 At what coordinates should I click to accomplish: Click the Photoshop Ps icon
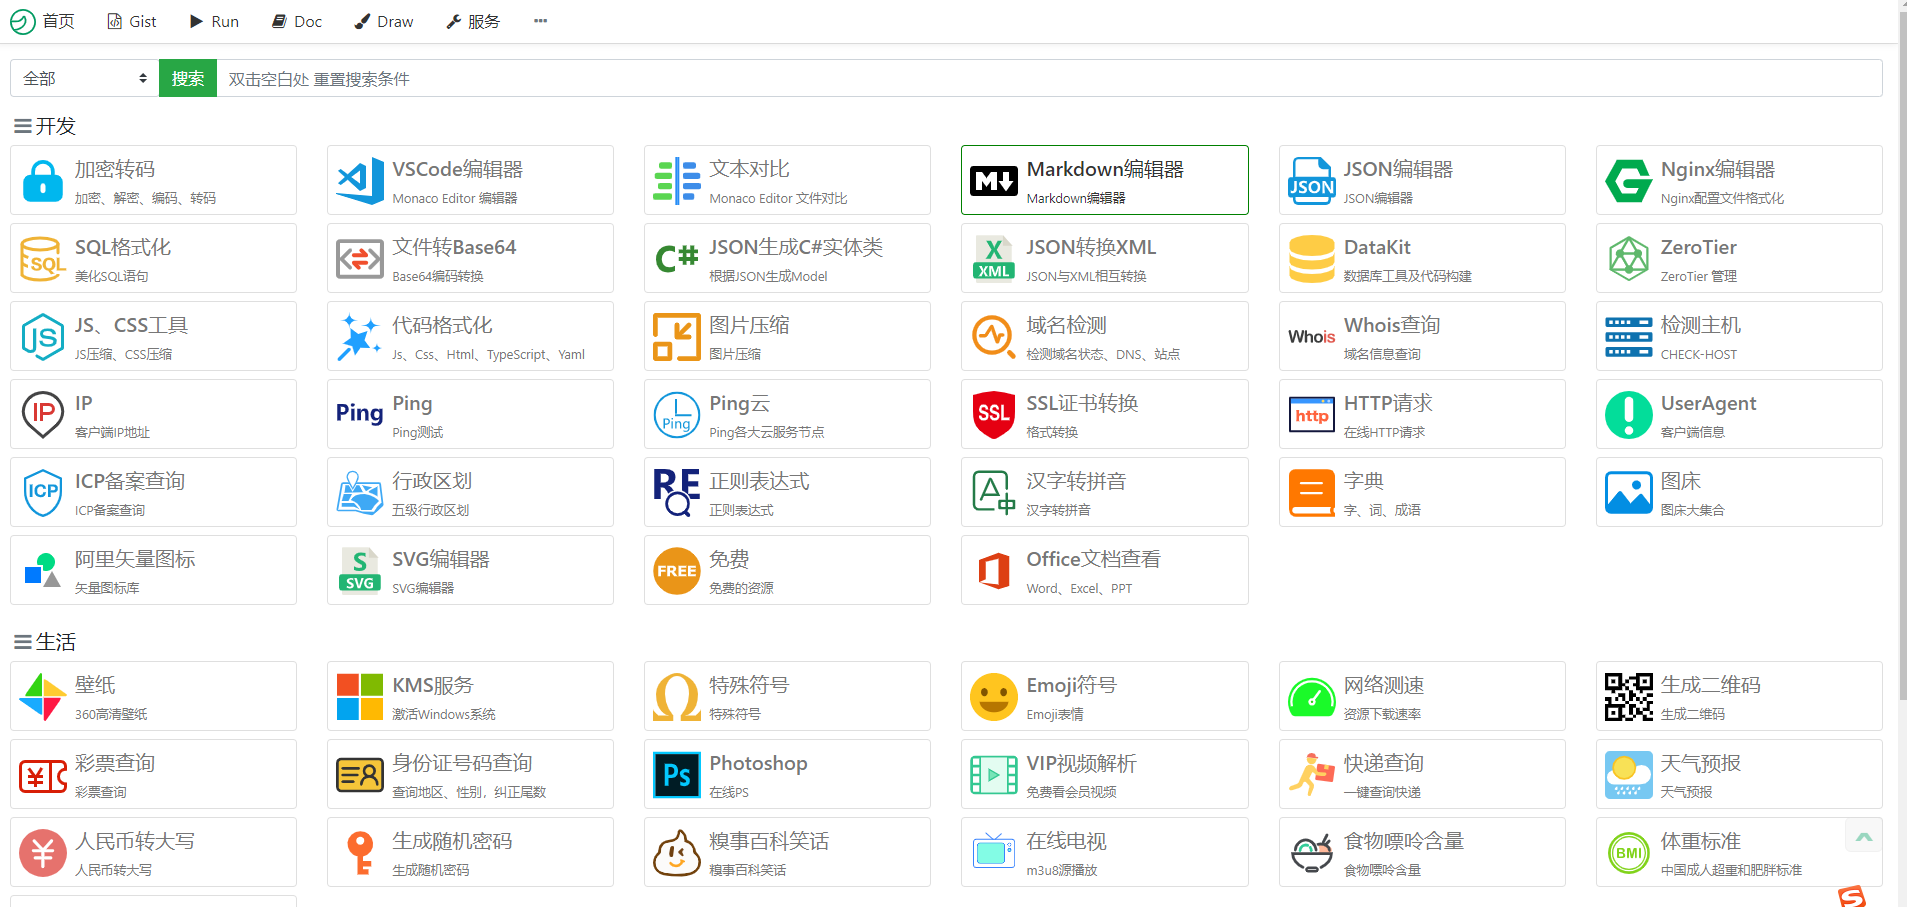point(677,775)
